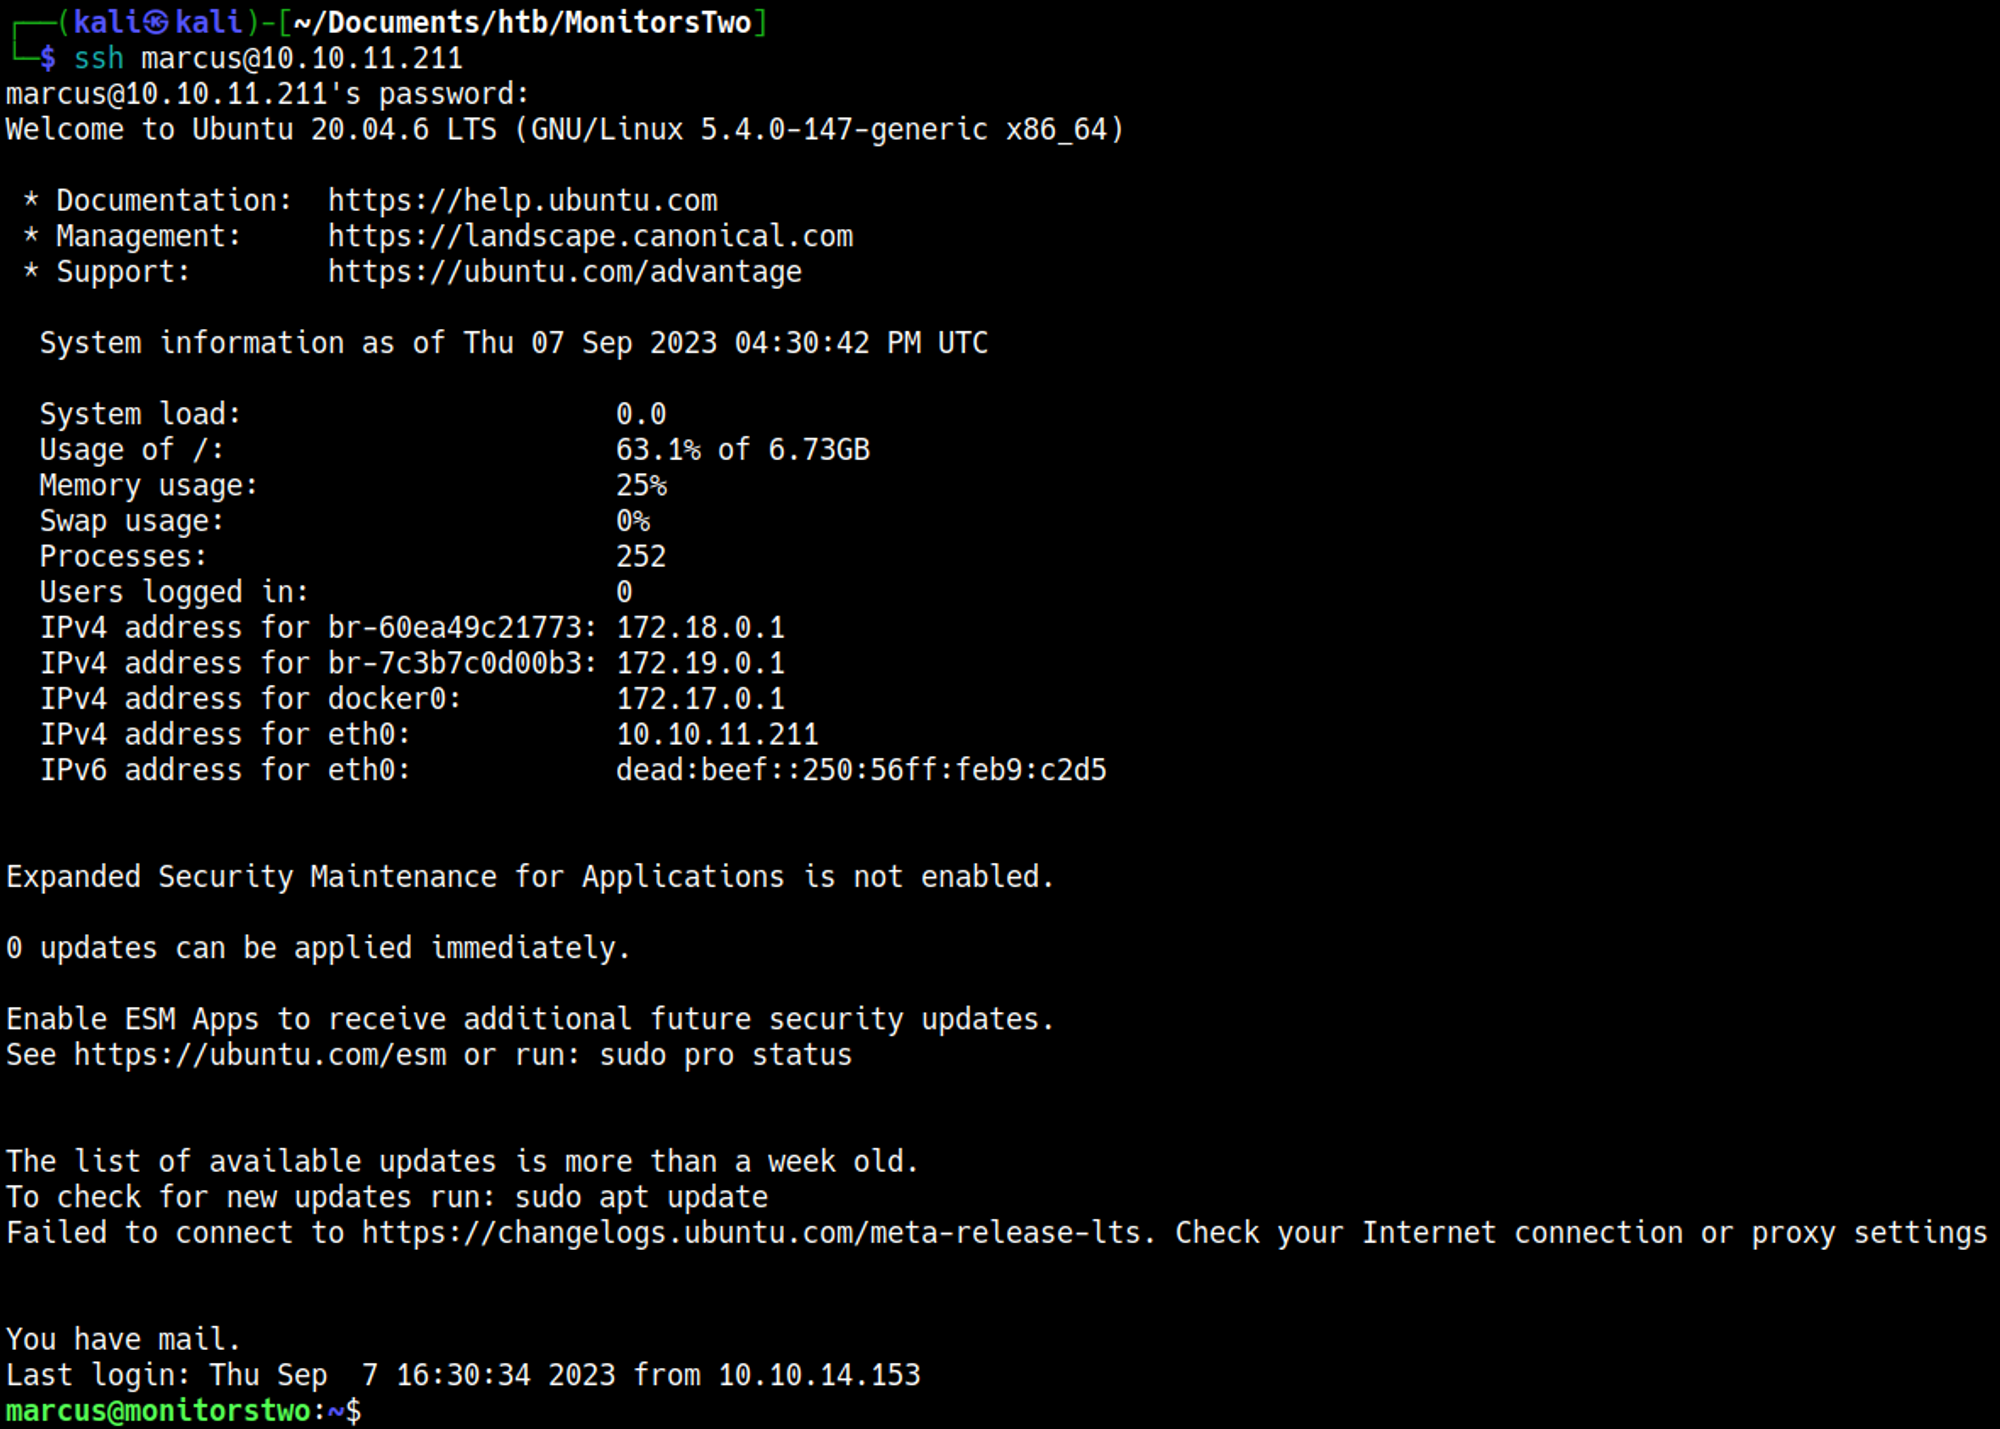Image resolution: width=2000 pixels, height=1429 pixels.
Task: Click the ubuntu.com/esm link
Action: 260,1055
